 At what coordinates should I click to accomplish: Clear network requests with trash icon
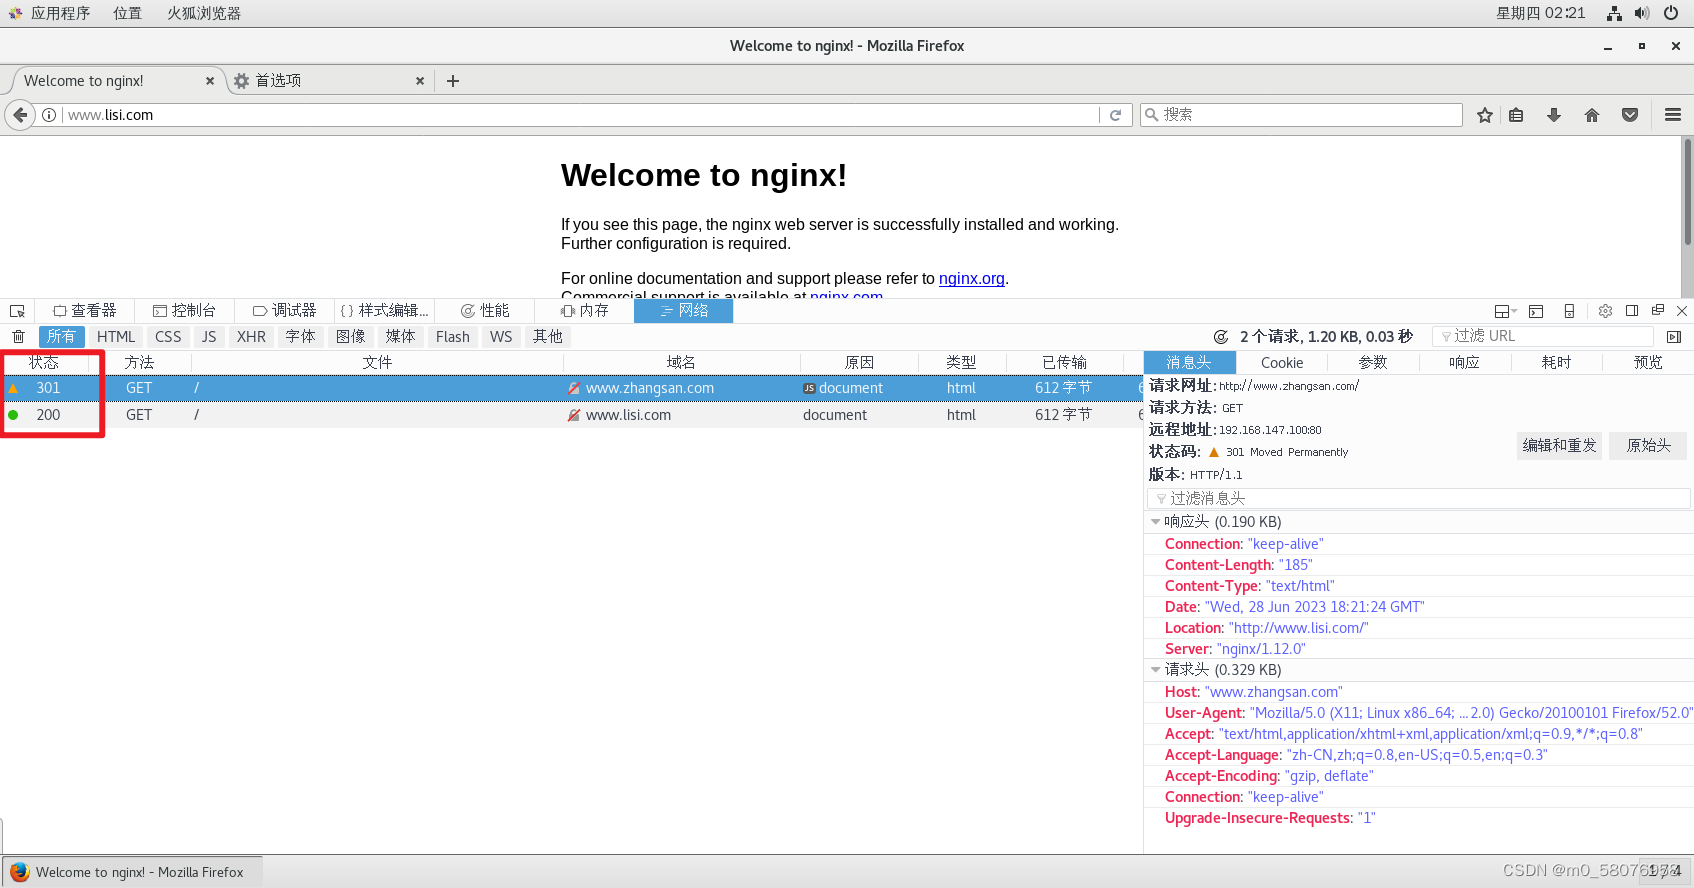(x=18, y=337)
